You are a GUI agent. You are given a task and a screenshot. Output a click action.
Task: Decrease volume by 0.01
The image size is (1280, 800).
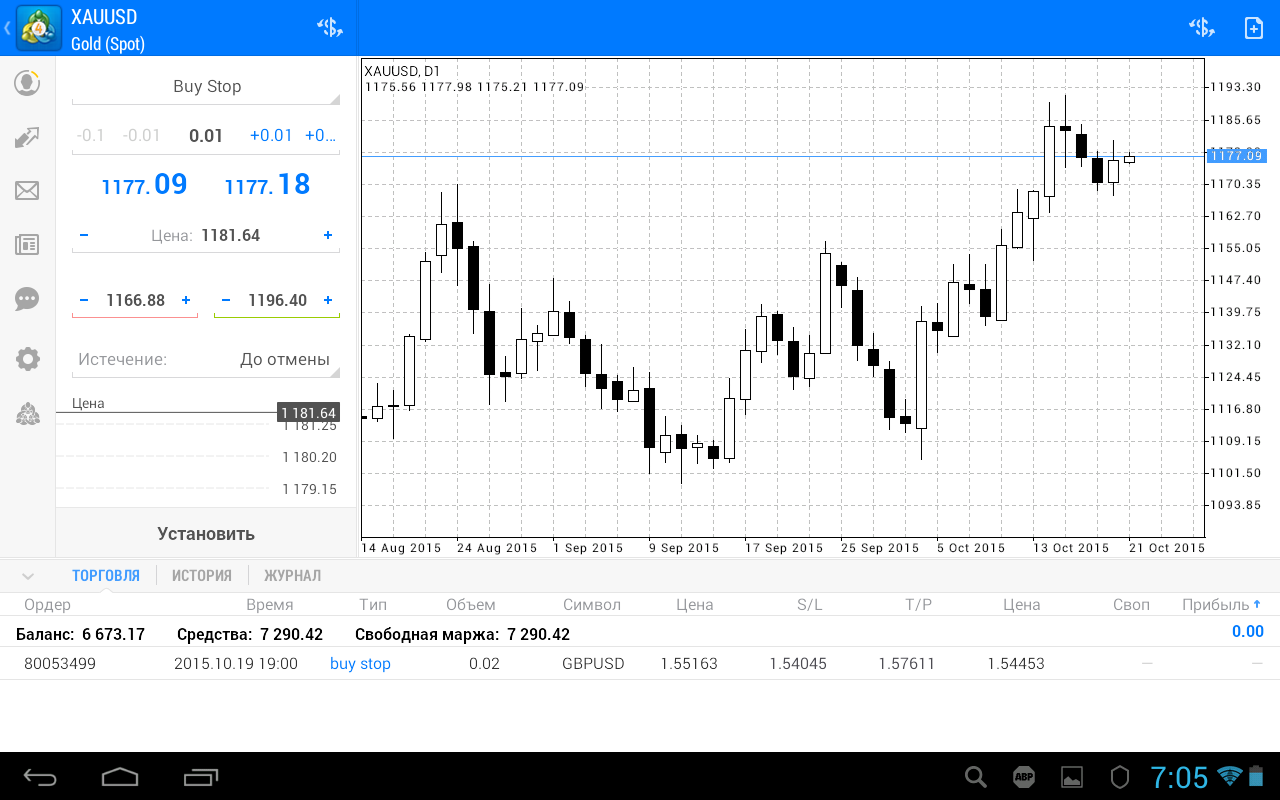[x=141, y=136]
